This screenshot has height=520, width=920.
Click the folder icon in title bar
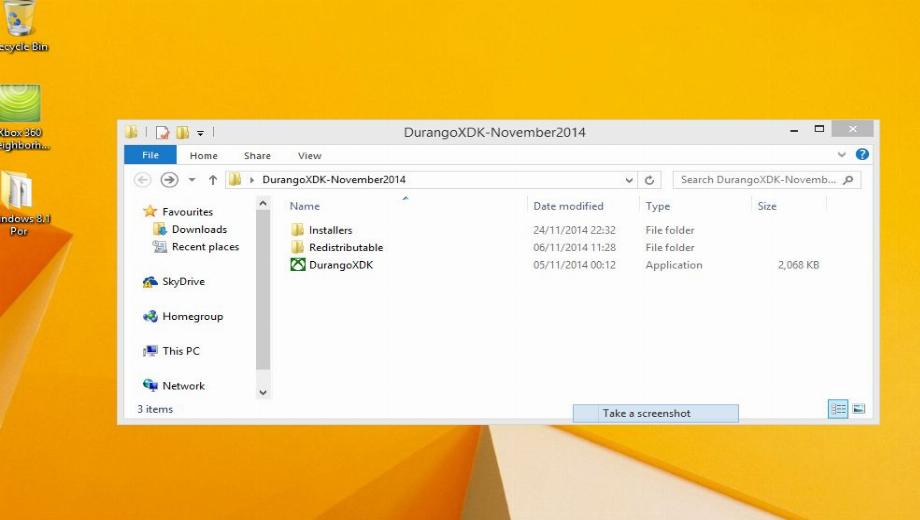point(131,133)
